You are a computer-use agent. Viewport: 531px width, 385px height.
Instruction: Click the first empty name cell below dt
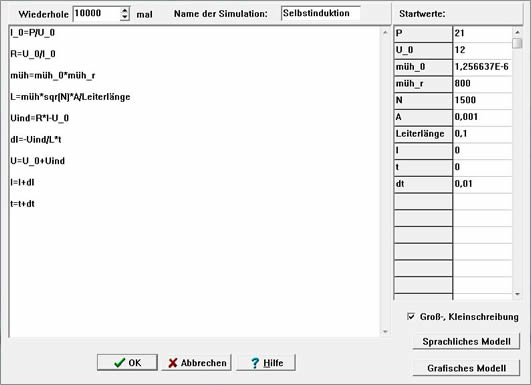423,201
